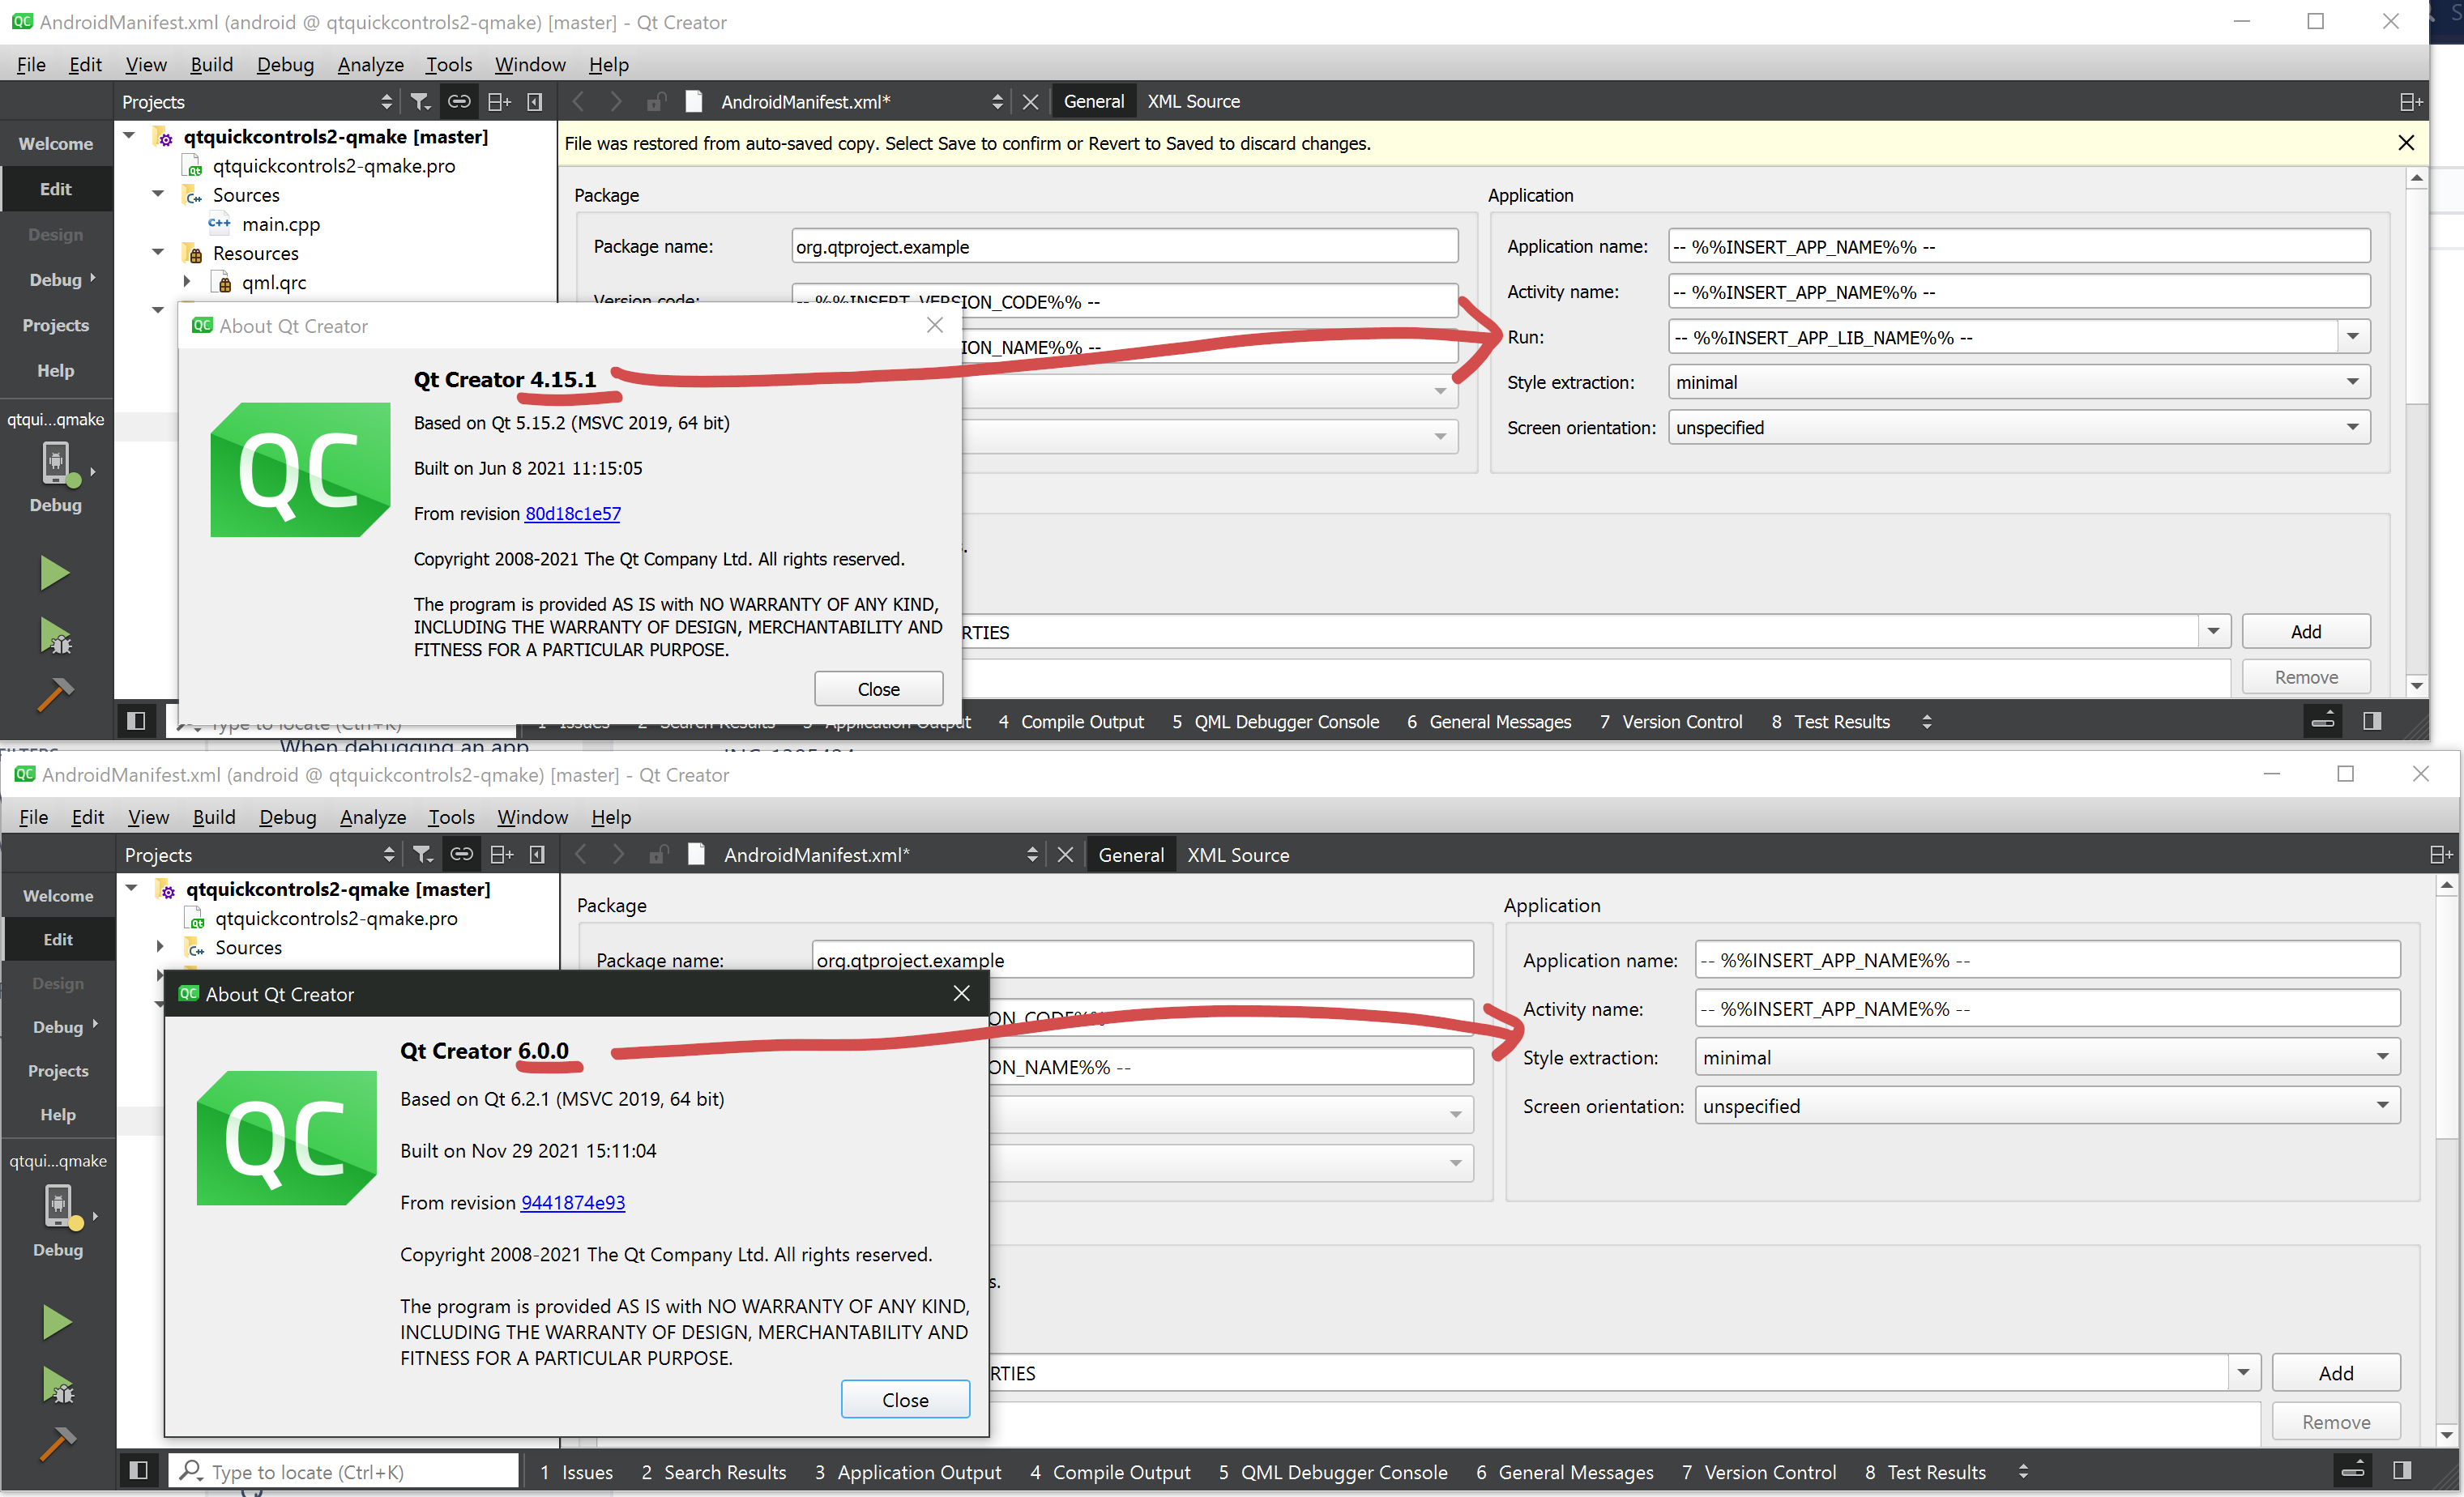
Task: Click the green Run button in top window
Action: point(54,573)
